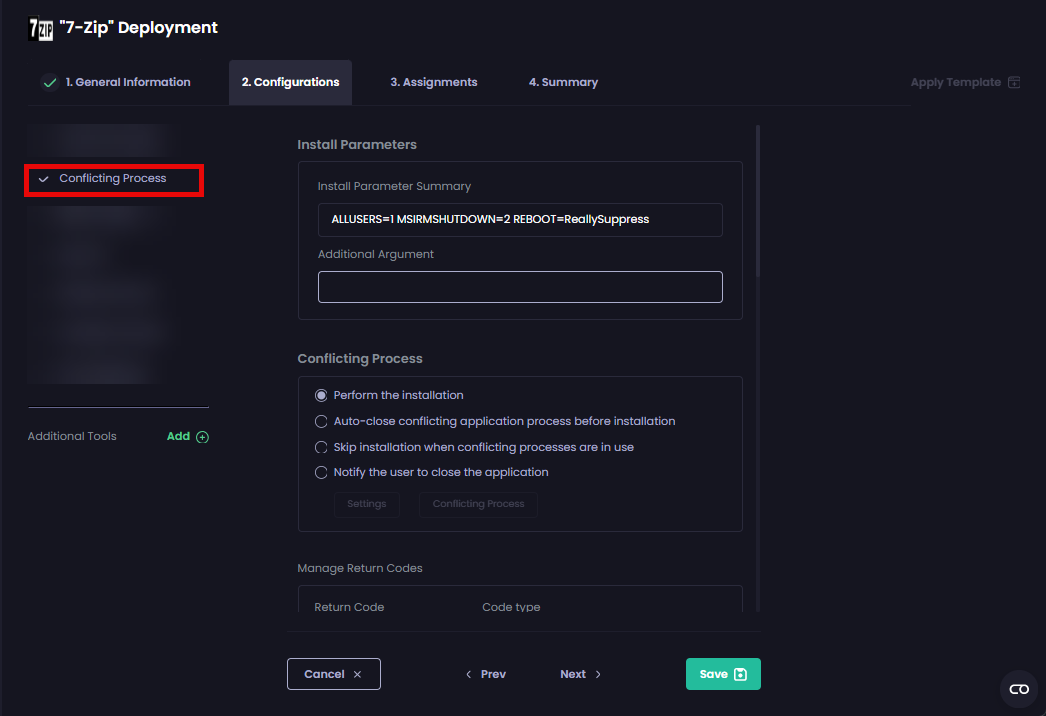Choose Skip installation when conflicting processes are in use
Image resolution: width=1046 pixels, height=716 pixels.
point(321,447)
